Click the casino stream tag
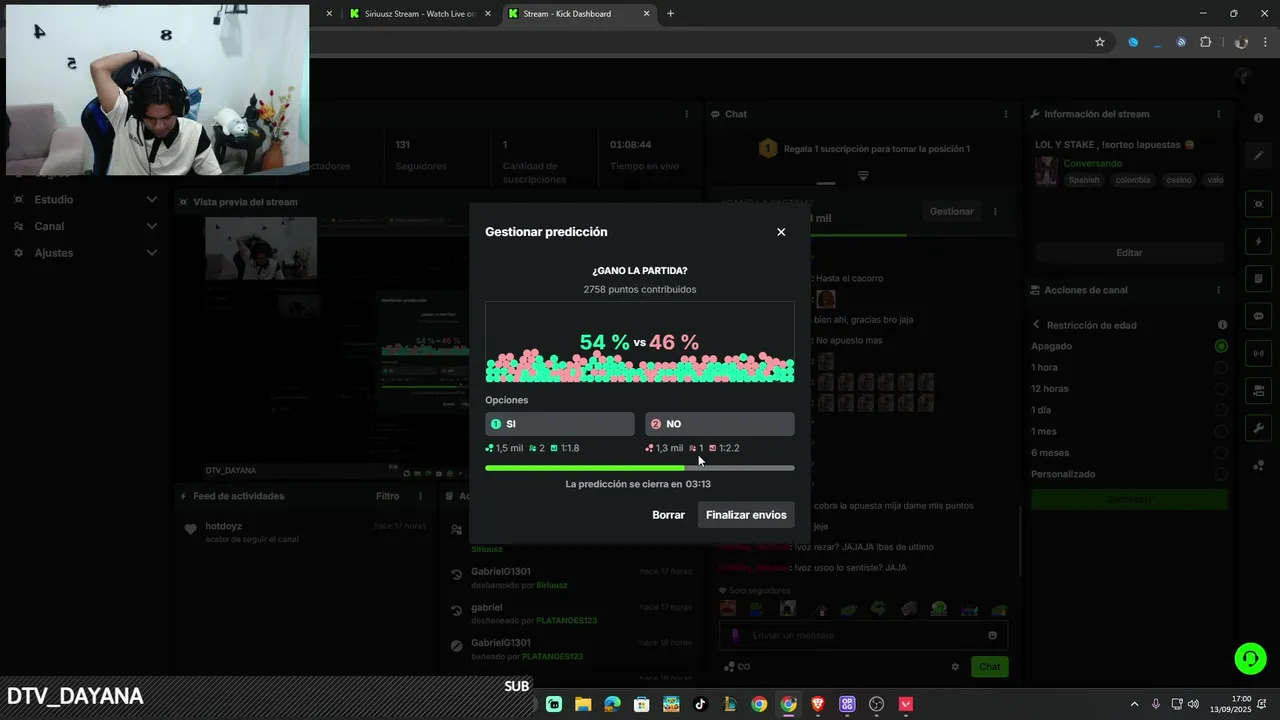The height and width of the screenshot is (720, 1280). coord(1179,180)
